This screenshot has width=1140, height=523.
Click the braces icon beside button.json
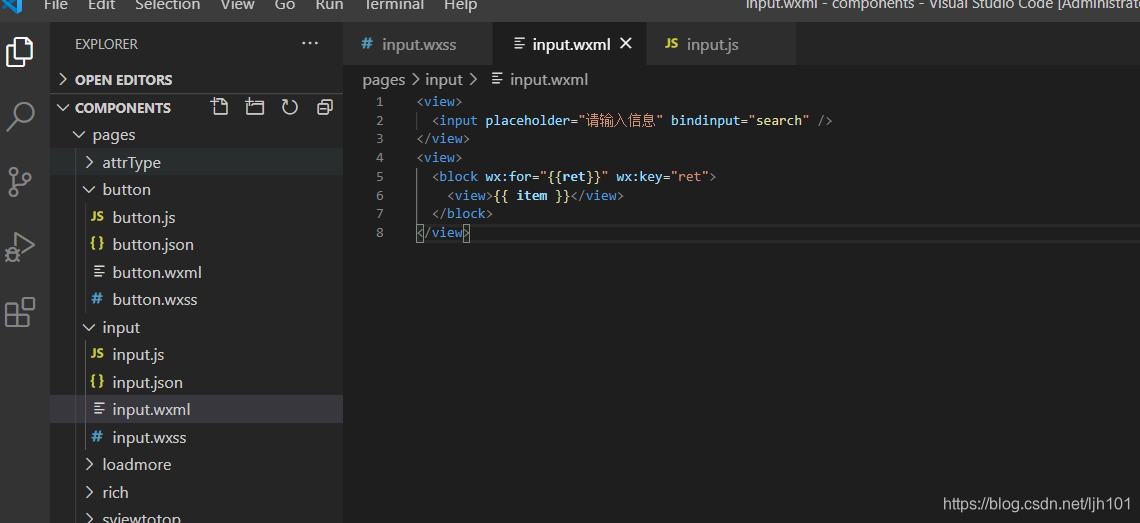click(97, 244)
